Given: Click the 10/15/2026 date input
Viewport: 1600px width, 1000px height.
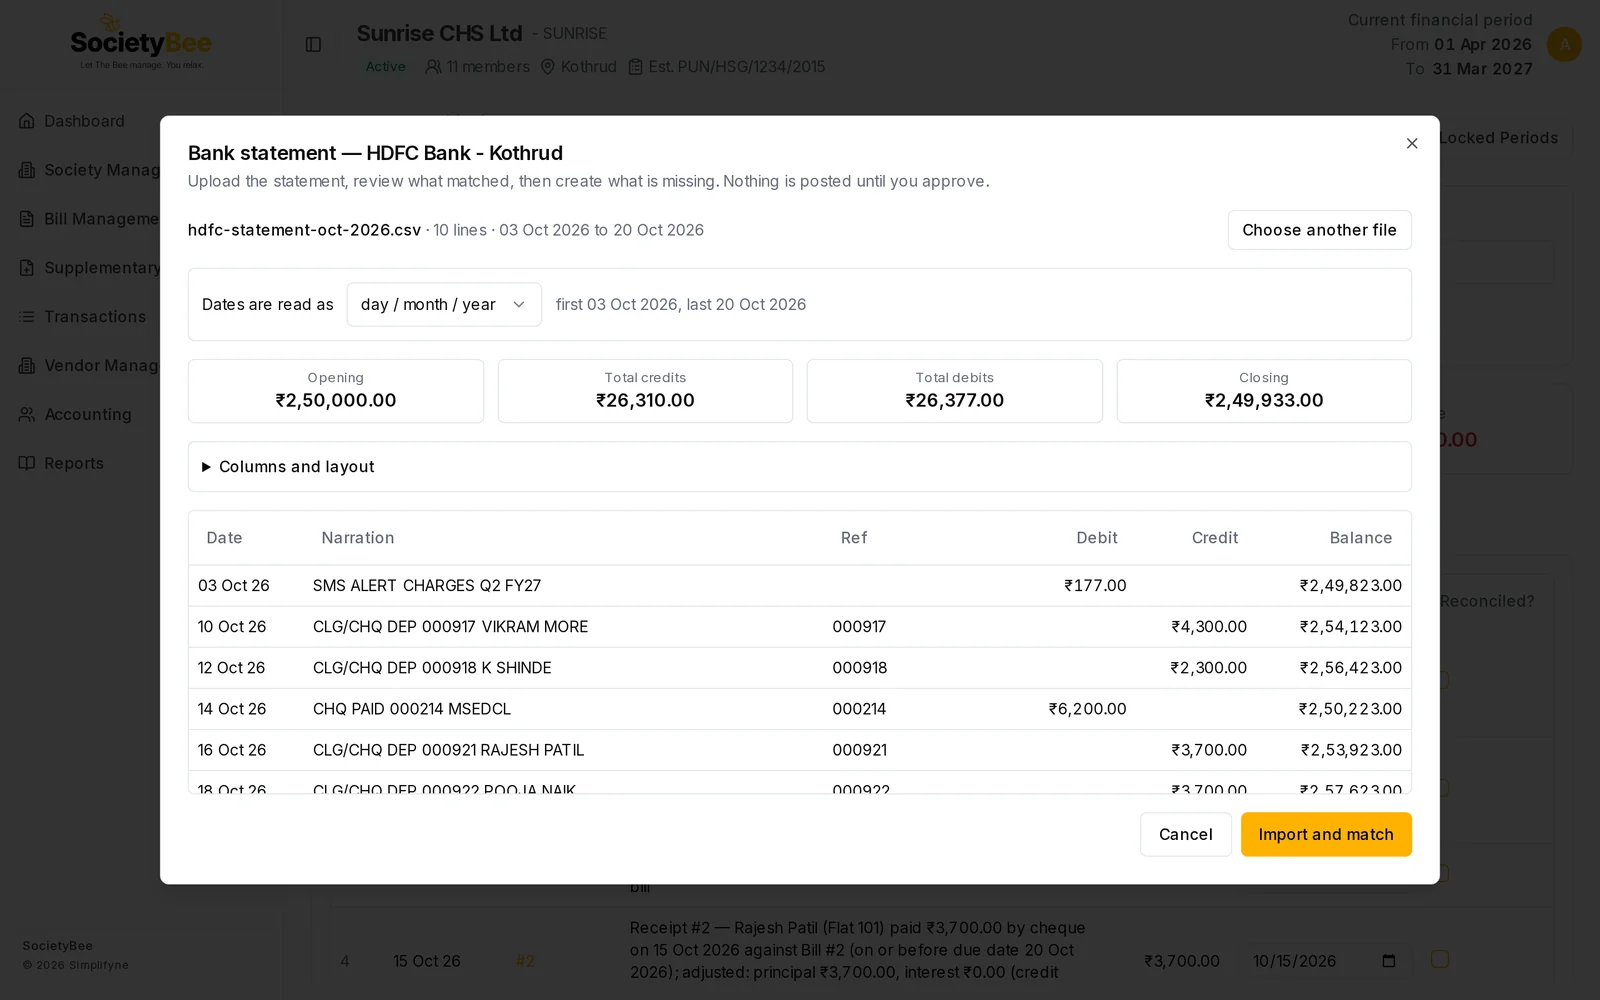Looking at the screenshot, I should click(1325, 961).
